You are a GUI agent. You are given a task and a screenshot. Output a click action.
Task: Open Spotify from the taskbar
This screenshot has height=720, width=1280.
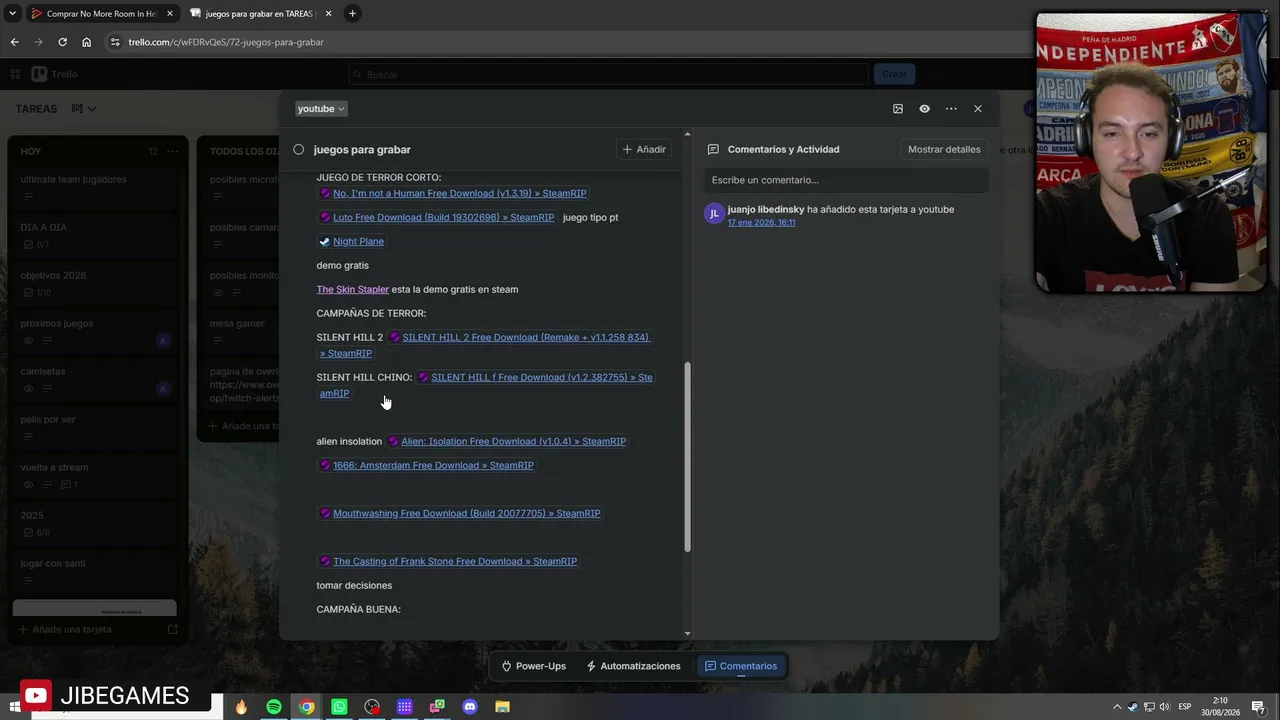point(274,707)
